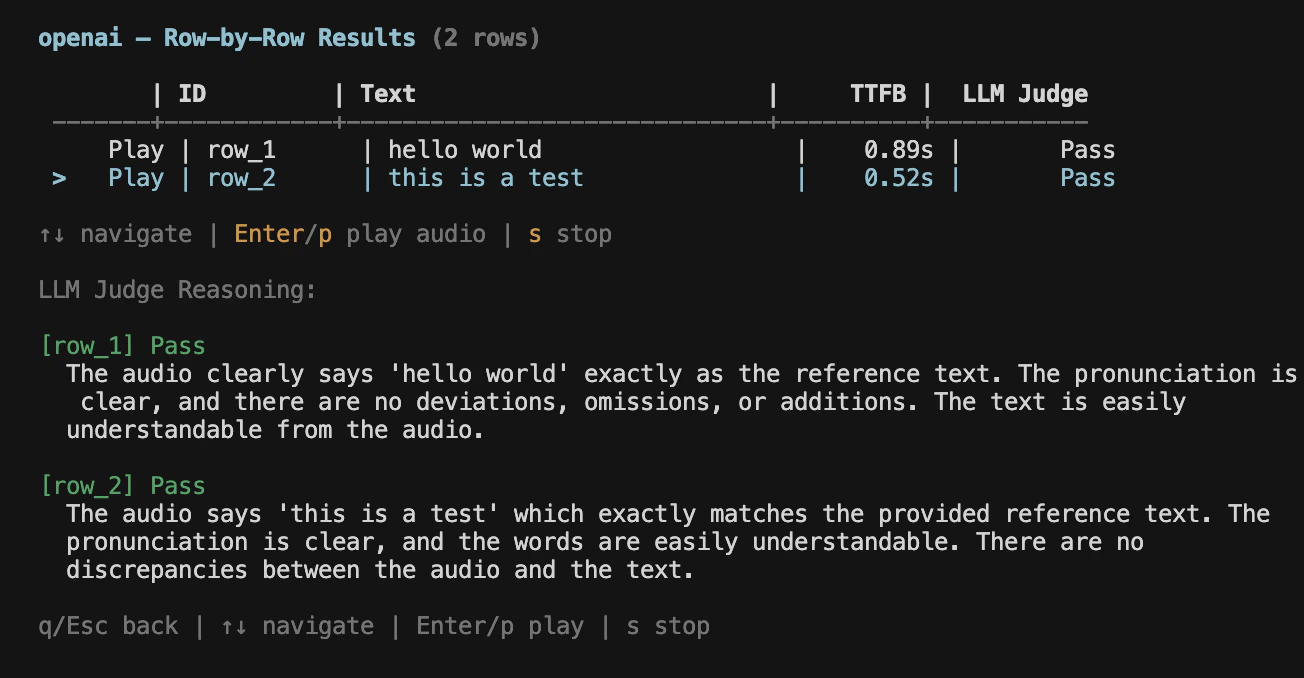Click the green Pass label for [row_1]
This screenshot has width=1304, height=678.
point(176,345)
